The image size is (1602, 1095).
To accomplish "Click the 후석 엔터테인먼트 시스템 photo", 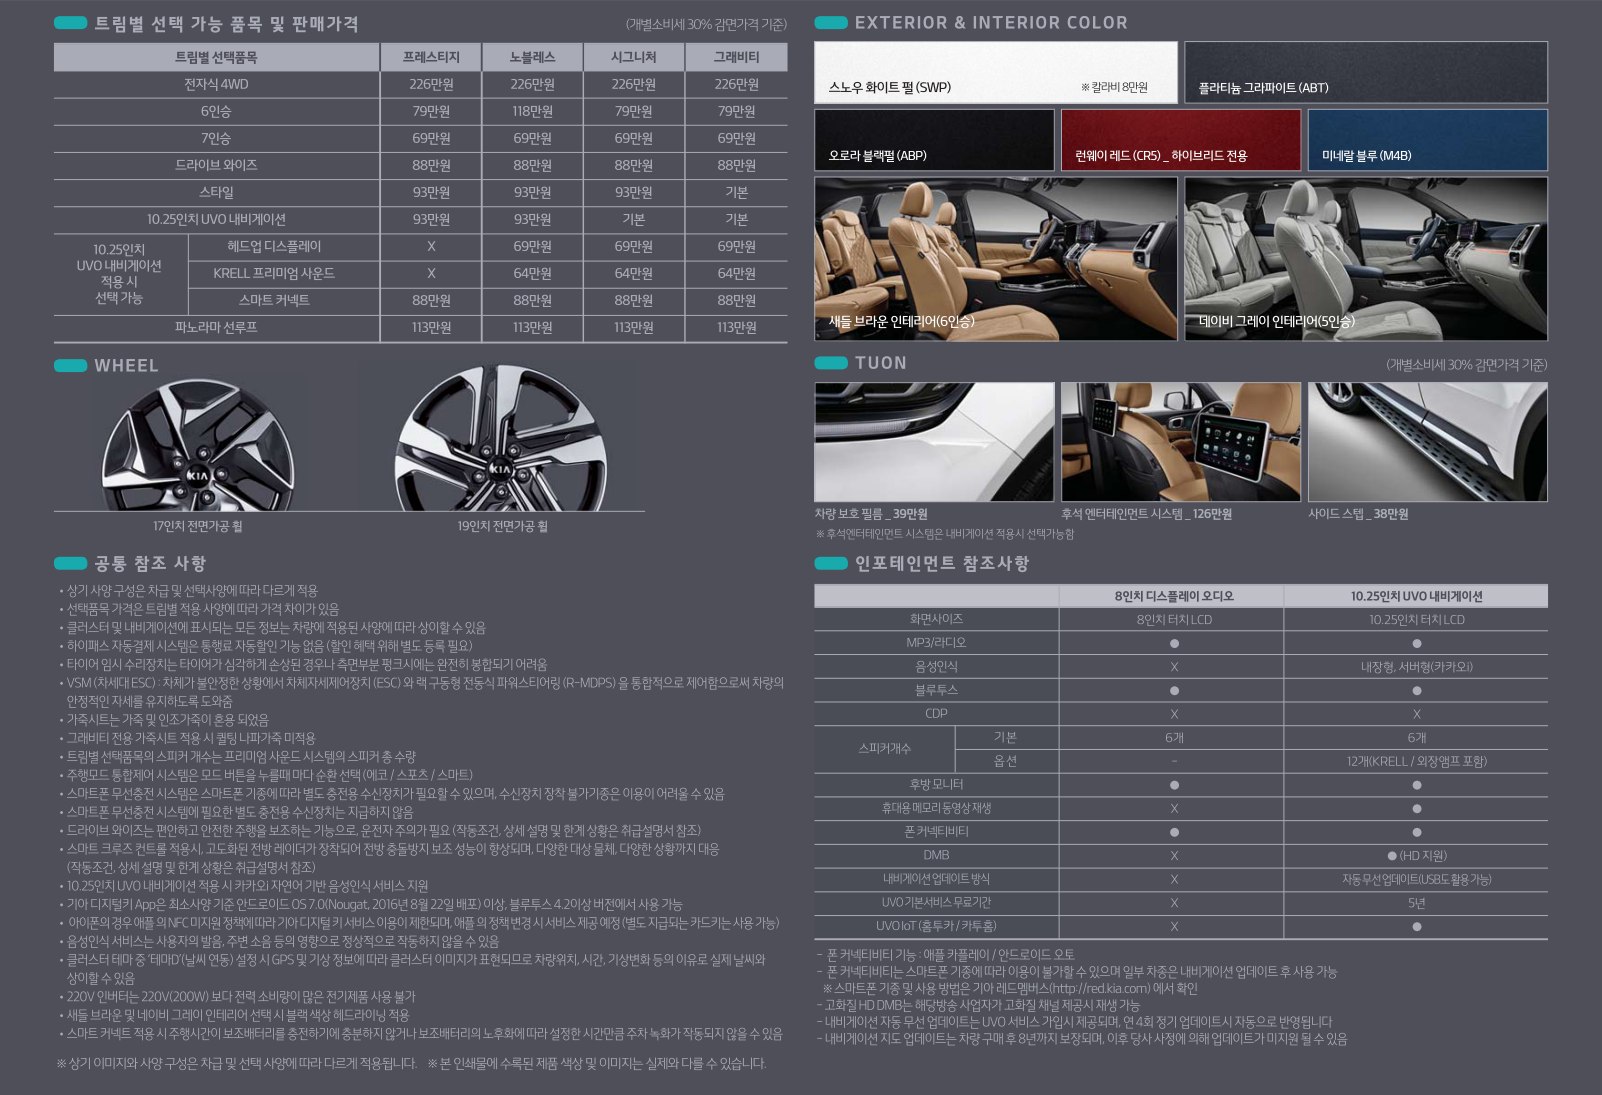I will point(1180,441).
